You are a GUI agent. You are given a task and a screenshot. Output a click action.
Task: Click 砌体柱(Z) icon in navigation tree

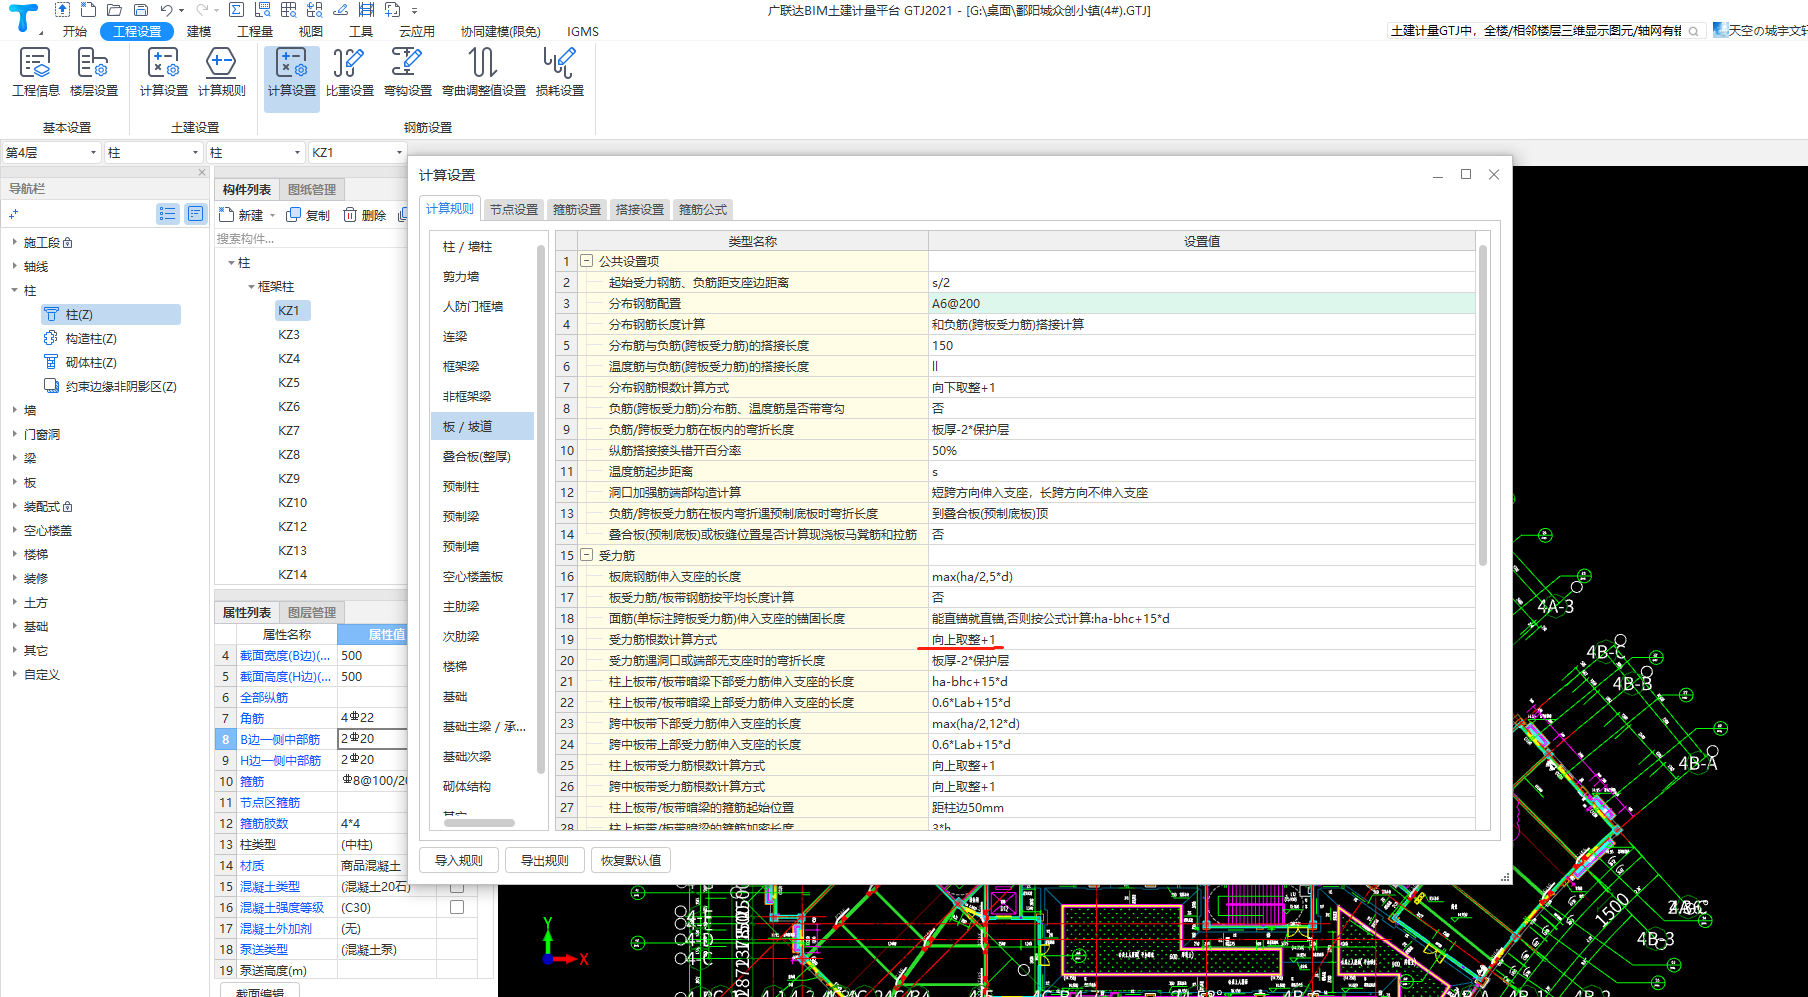[51, 362]
